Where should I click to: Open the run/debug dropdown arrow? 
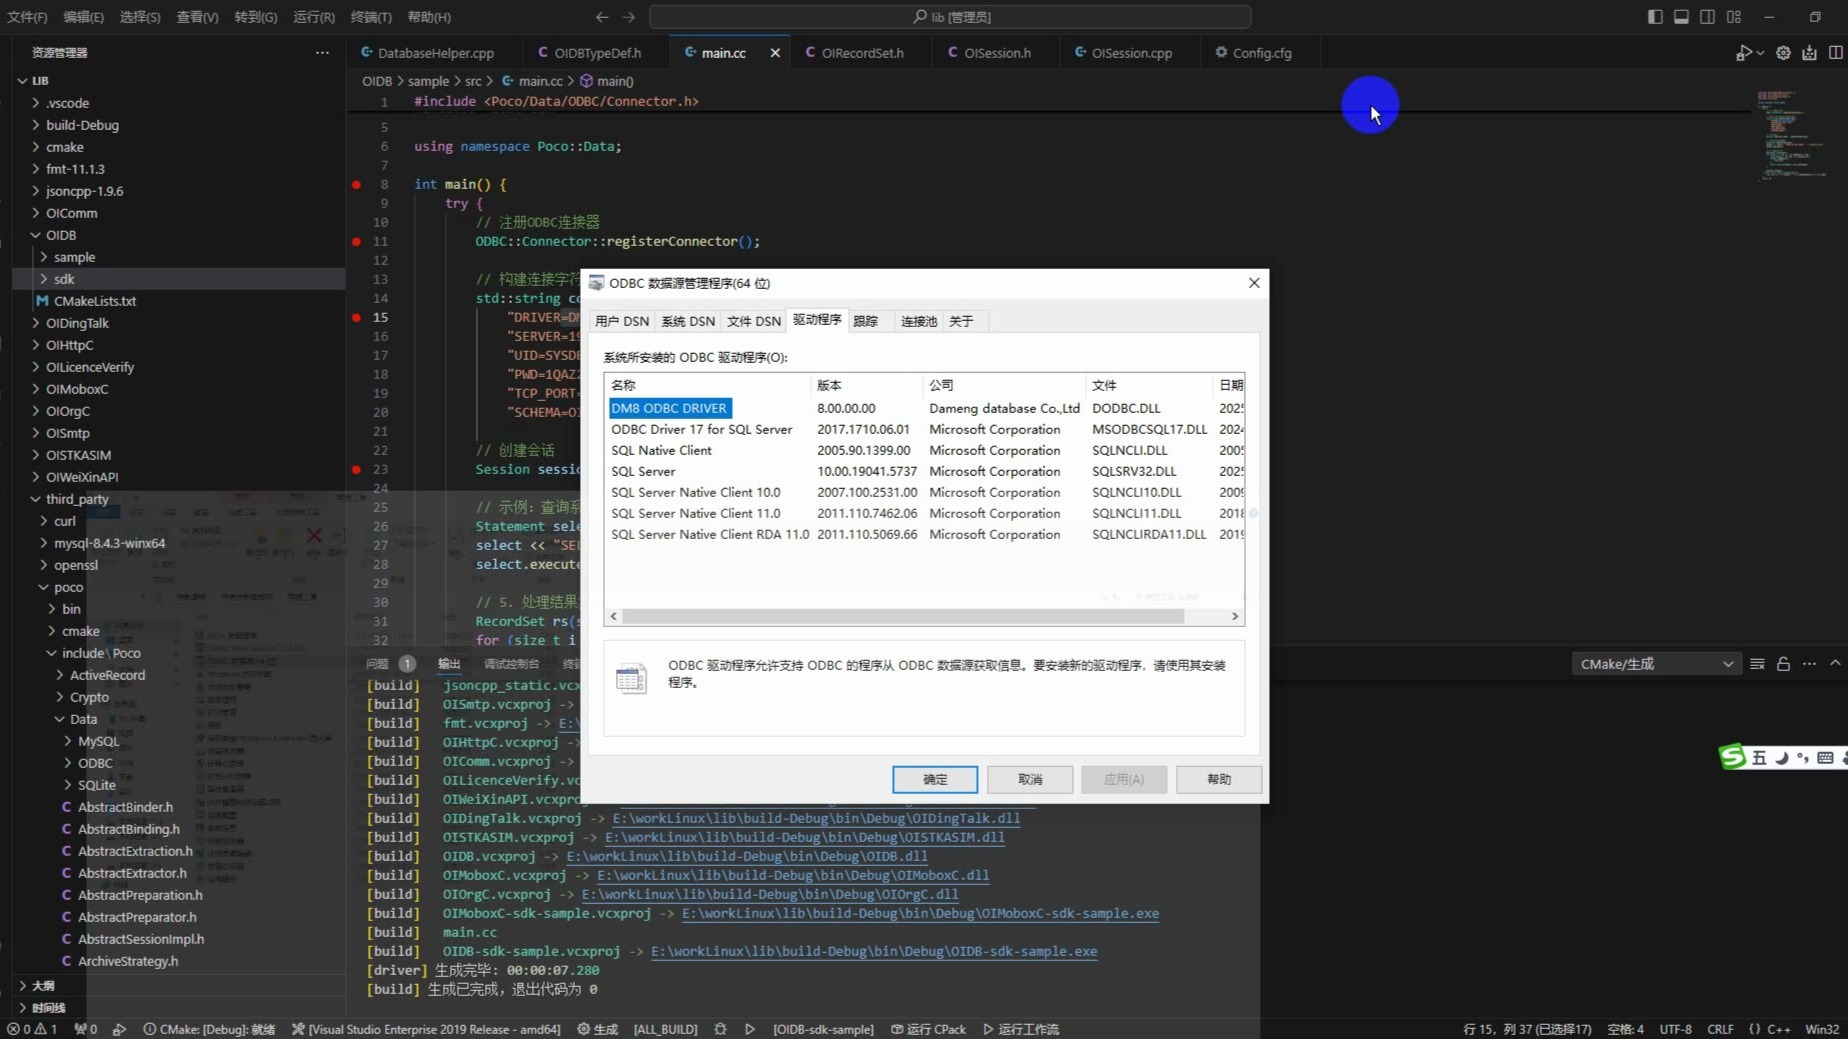click(x=1760, y=53)
